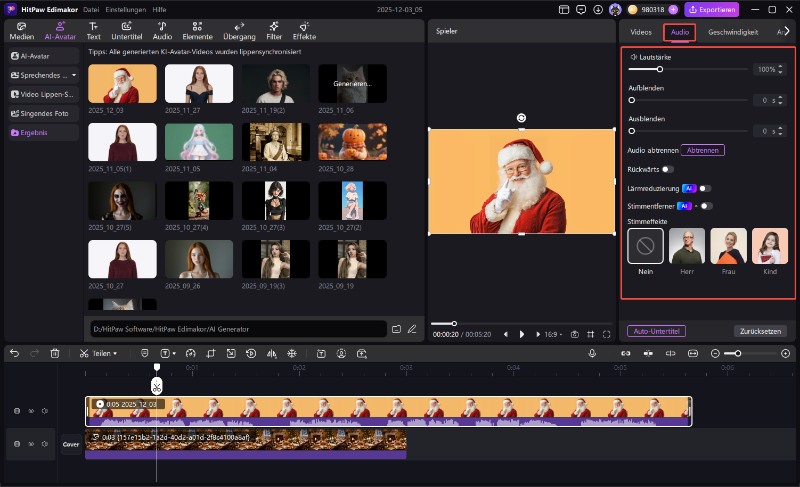Image resolution: width=800 pixels, height=487 pixels.
Task: Play the video in the player
Action: (x=521, y=335)
